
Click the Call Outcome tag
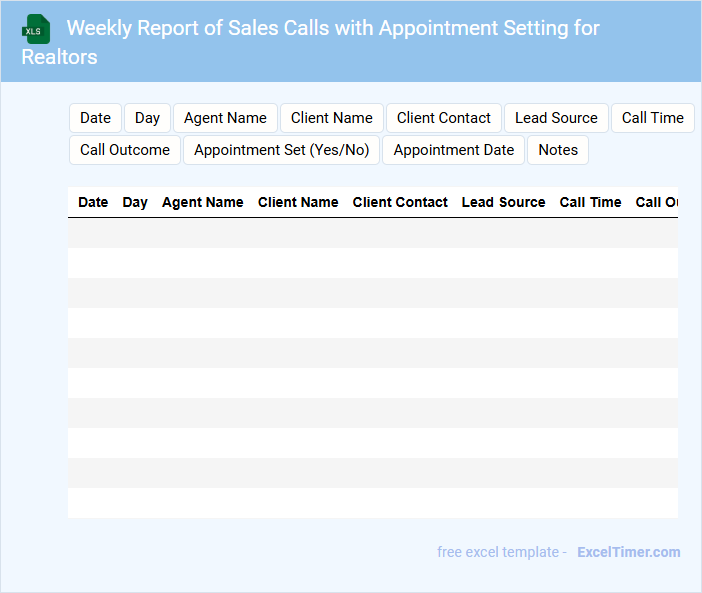point(125,150)
